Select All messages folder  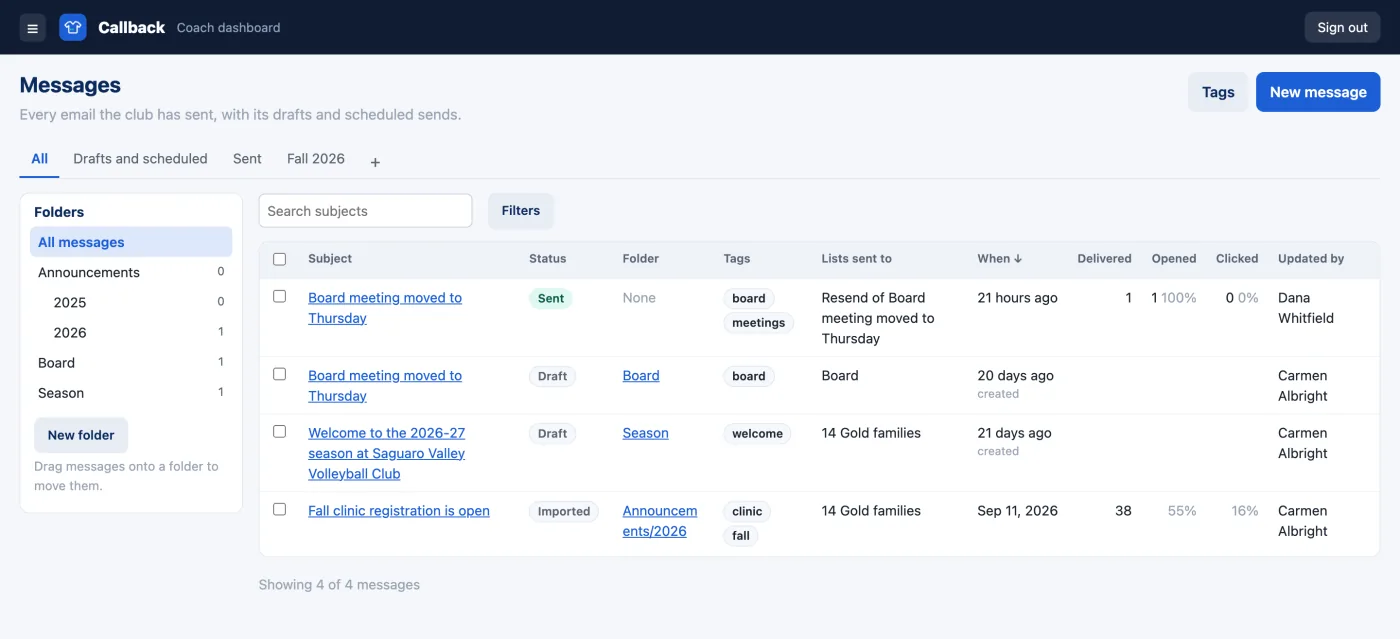tap(131, 242)
